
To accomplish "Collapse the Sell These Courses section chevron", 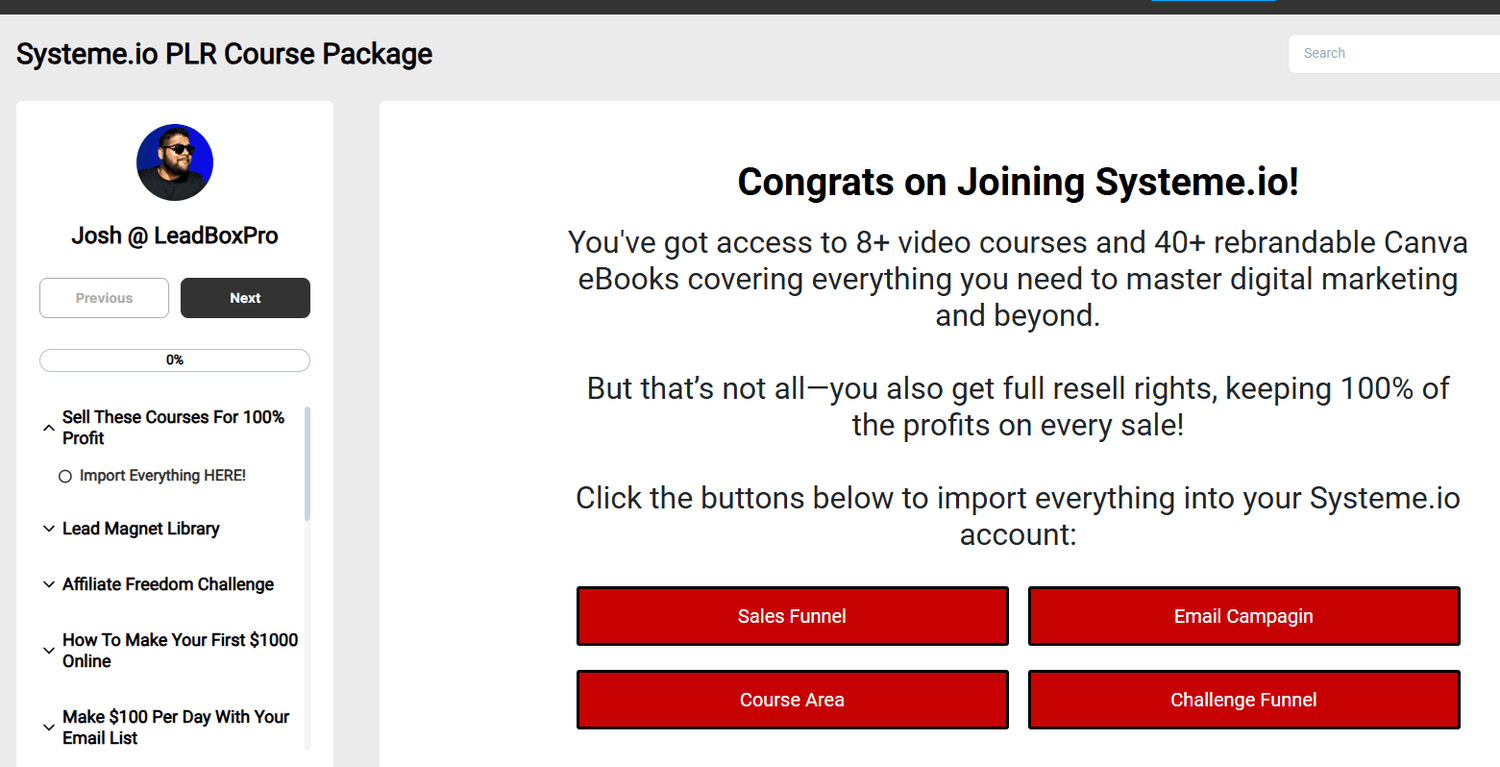I will coord(48,428).
